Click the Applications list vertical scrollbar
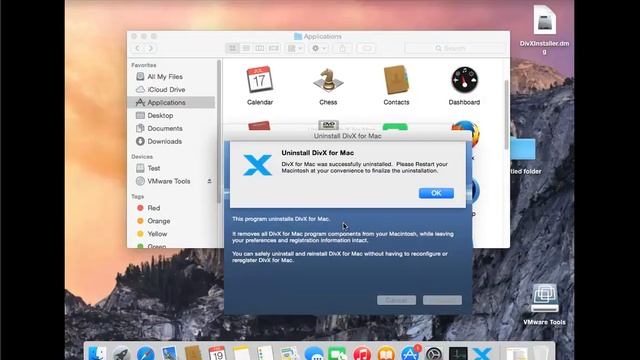This screenshot has width=640, height=360. 507,114
